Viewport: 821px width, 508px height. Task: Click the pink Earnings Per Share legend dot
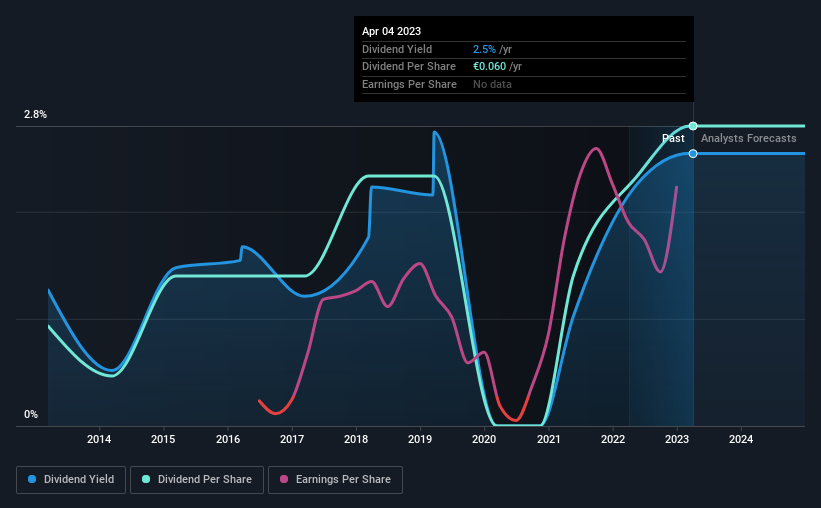284,479
